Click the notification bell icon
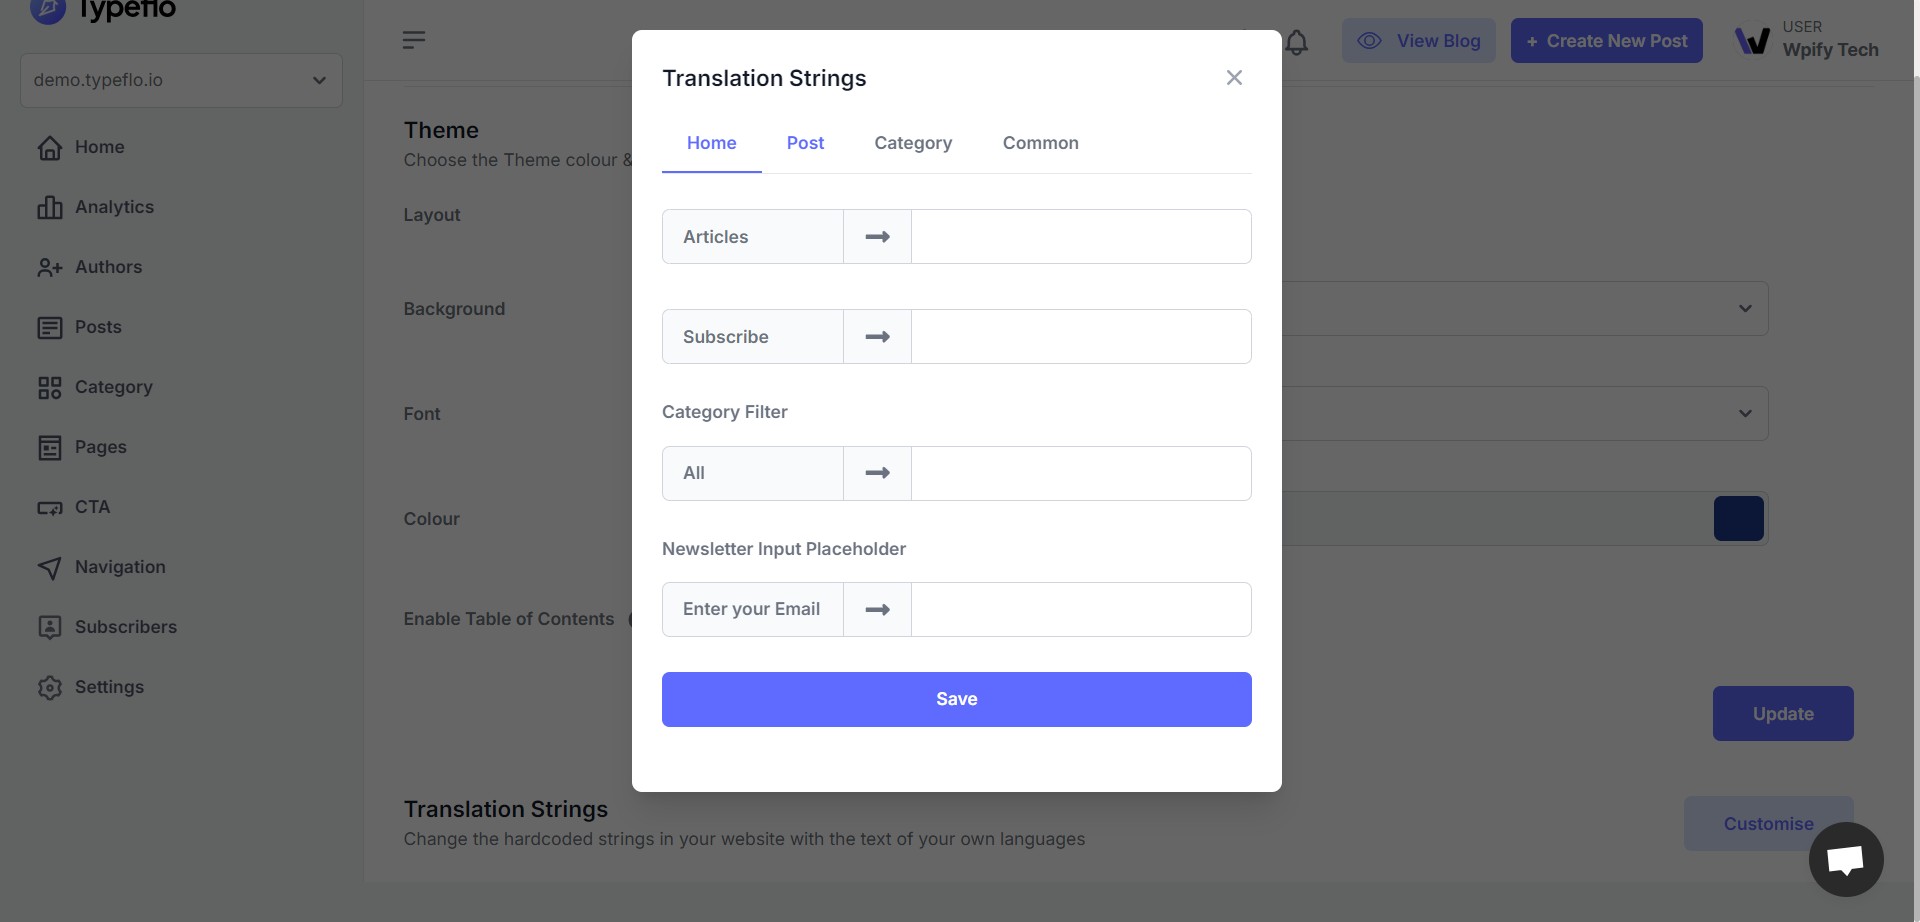Screen dimensions: 1920x922 (x=1296, y=42)
